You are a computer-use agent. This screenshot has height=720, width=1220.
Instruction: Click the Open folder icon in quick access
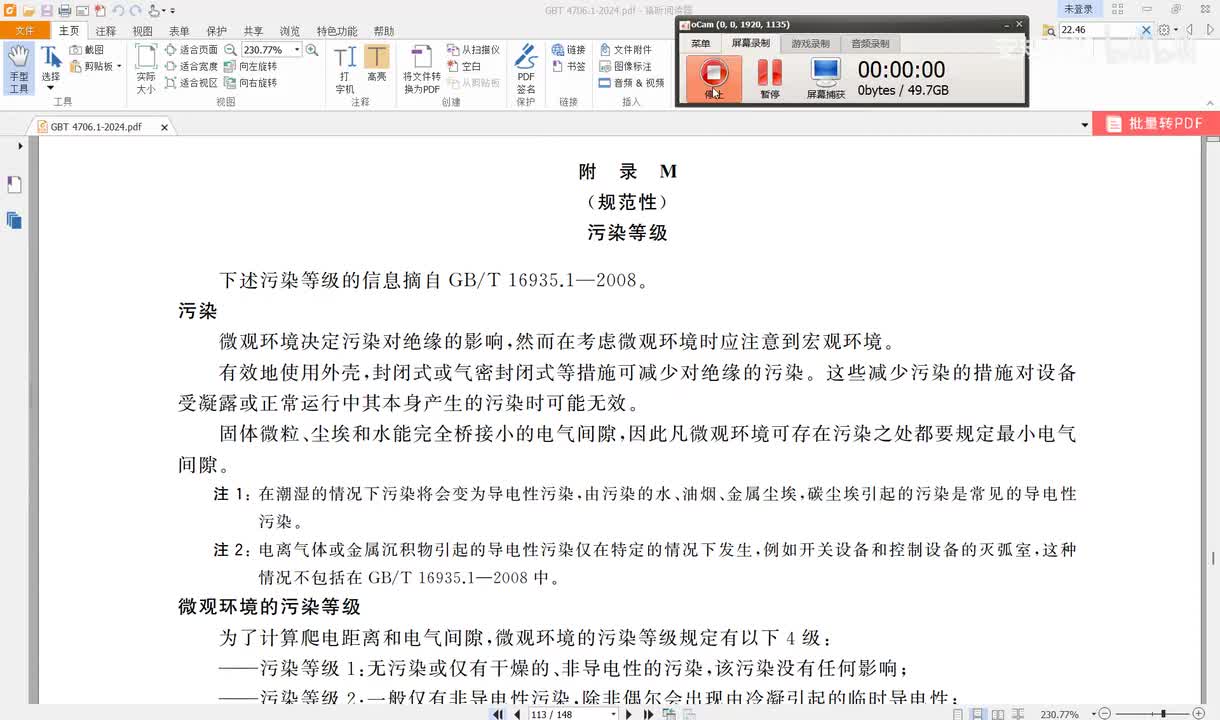pyautogui.click(x=29, y=10)
